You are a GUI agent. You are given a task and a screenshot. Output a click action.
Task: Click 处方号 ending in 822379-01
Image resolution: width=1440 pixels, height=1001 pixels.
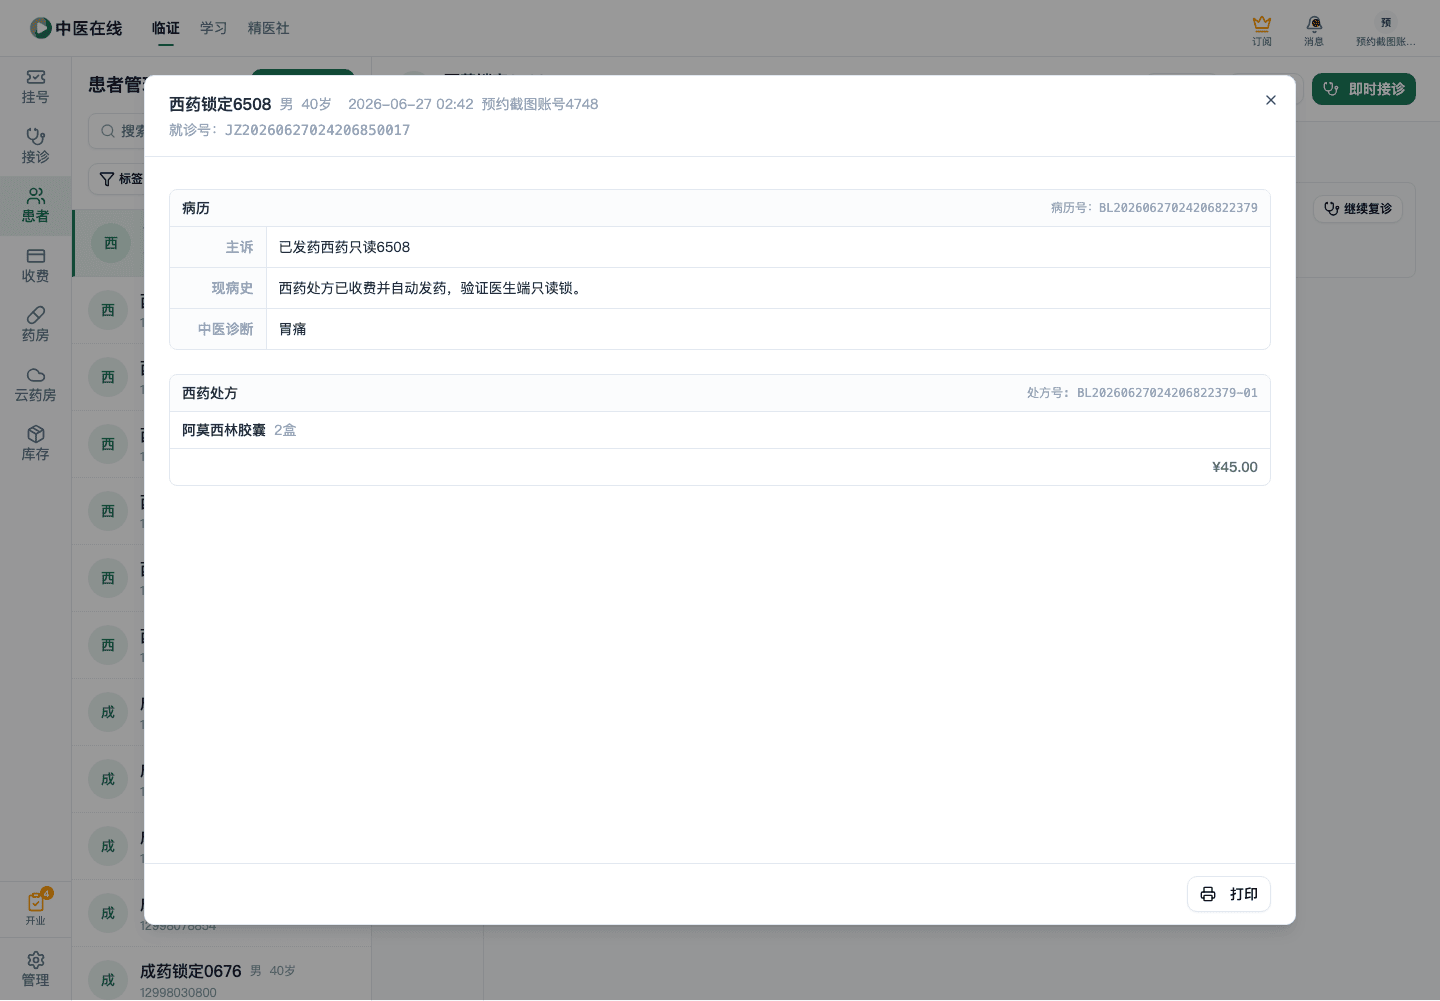1142,393
